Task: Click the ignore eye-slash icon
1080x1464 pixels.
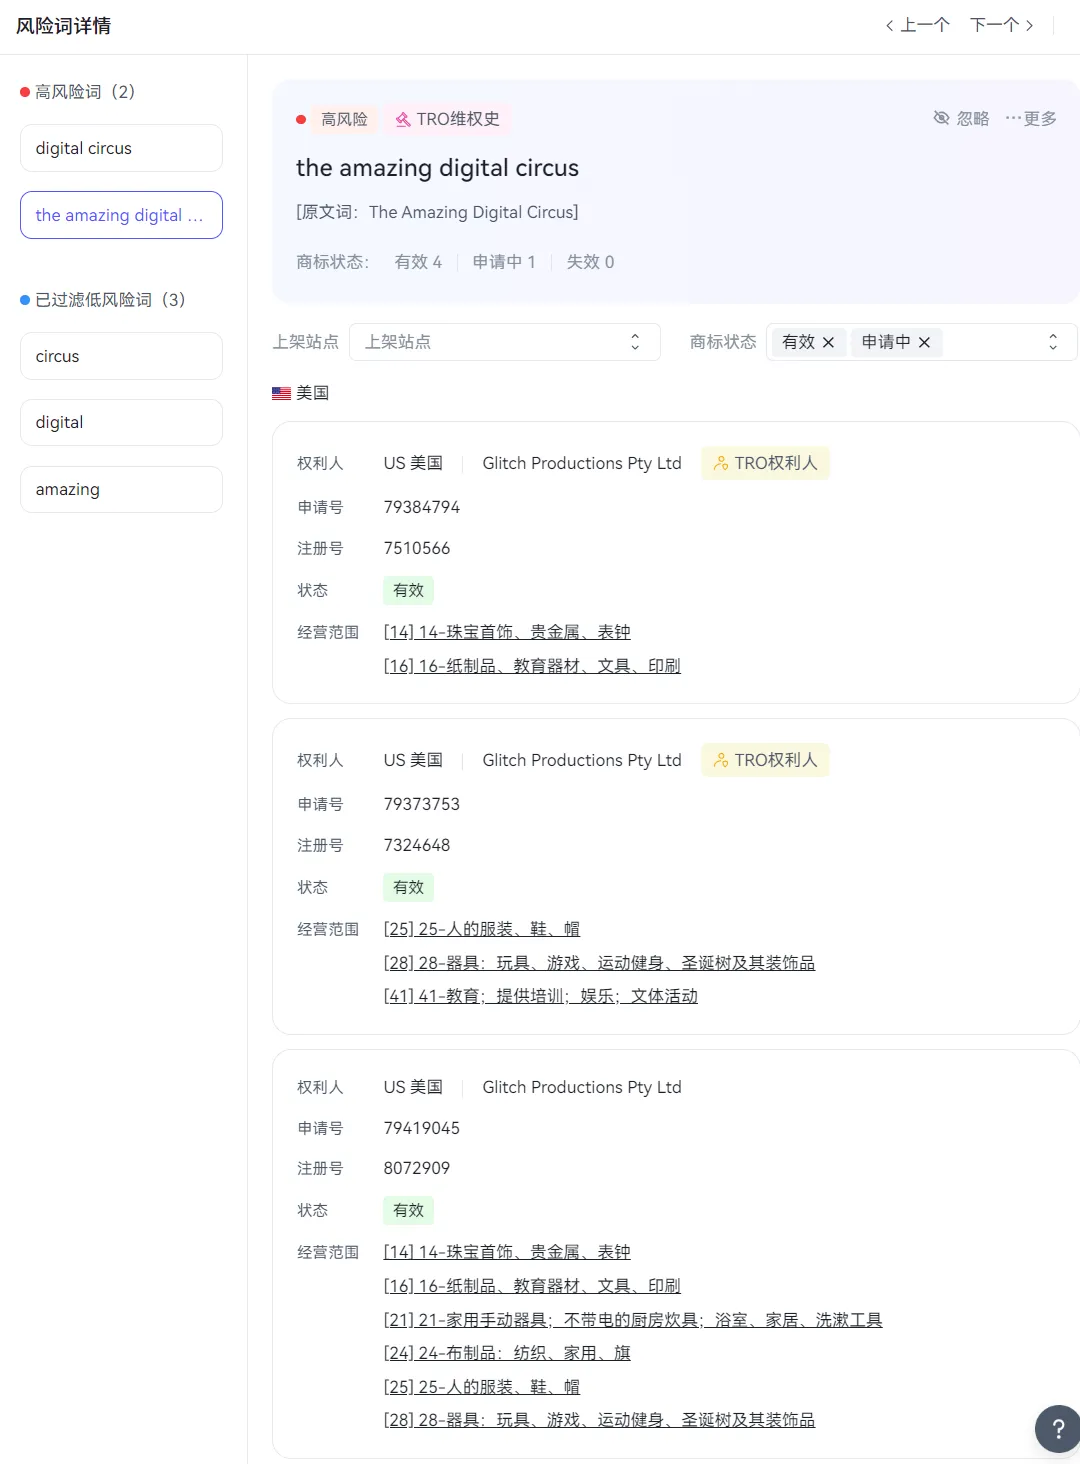Action: tap(941, 118)
